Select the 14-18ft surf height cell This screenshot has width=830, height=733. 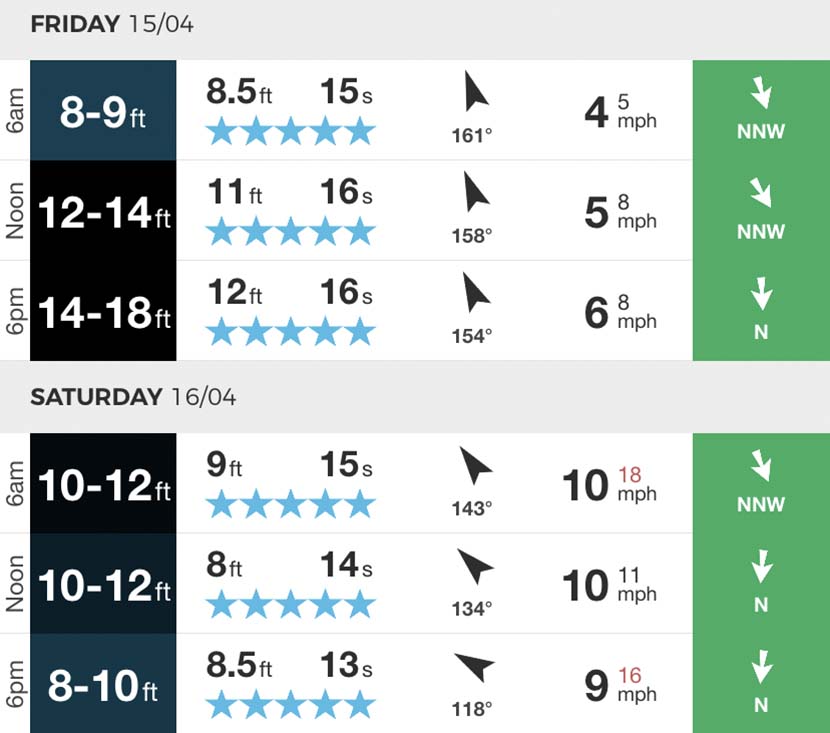(x=103, y=311)
